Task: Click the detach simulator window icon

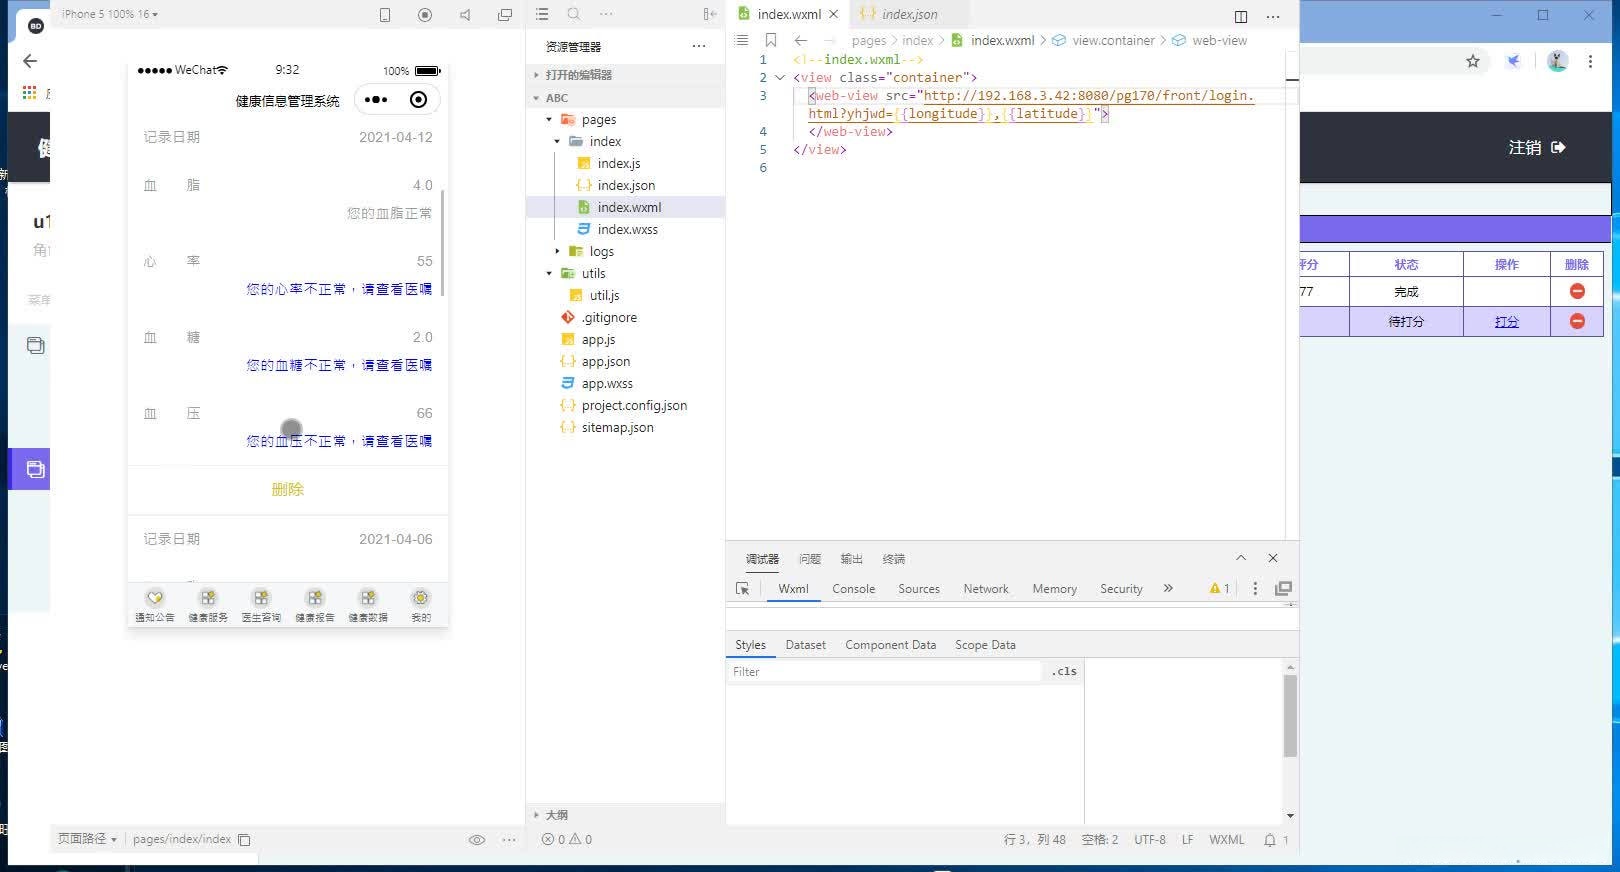Action: tap(505, 15)
